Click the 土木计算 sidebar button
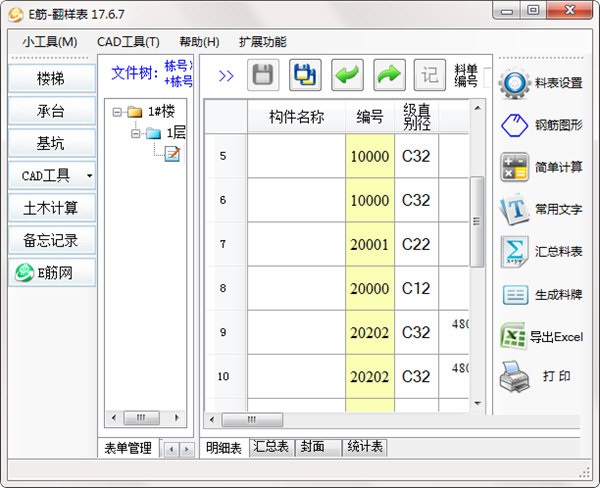The width and height of the screenshot is (600, 488). tap(52, 208)
